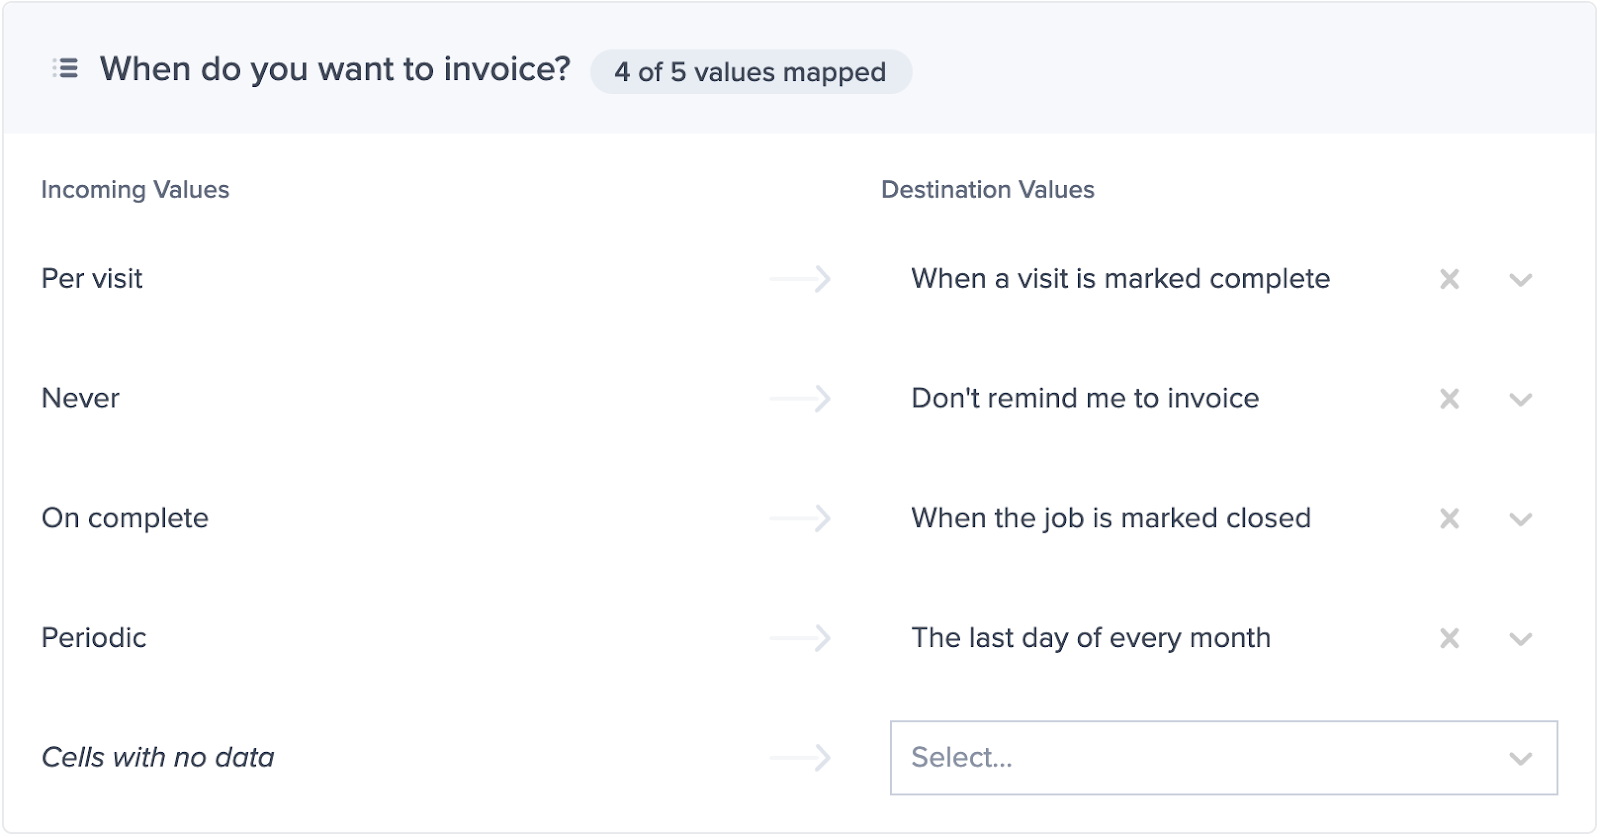The image size is (1600, 837).
Task: Remove 'The last day of every month' mapping
Action: [1449, 638]
